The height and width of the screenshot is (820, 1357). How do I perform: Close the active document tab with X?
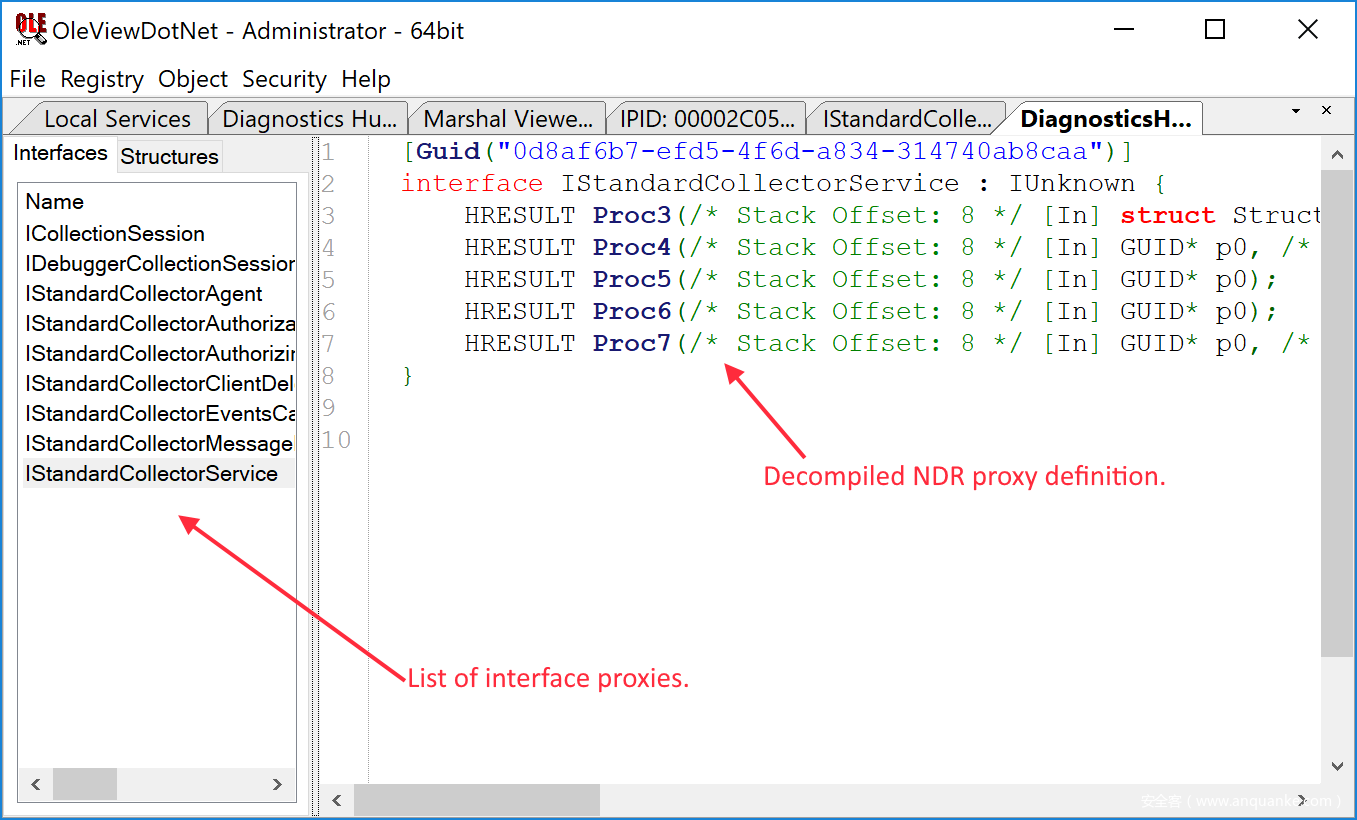[x=1327, y=111]
